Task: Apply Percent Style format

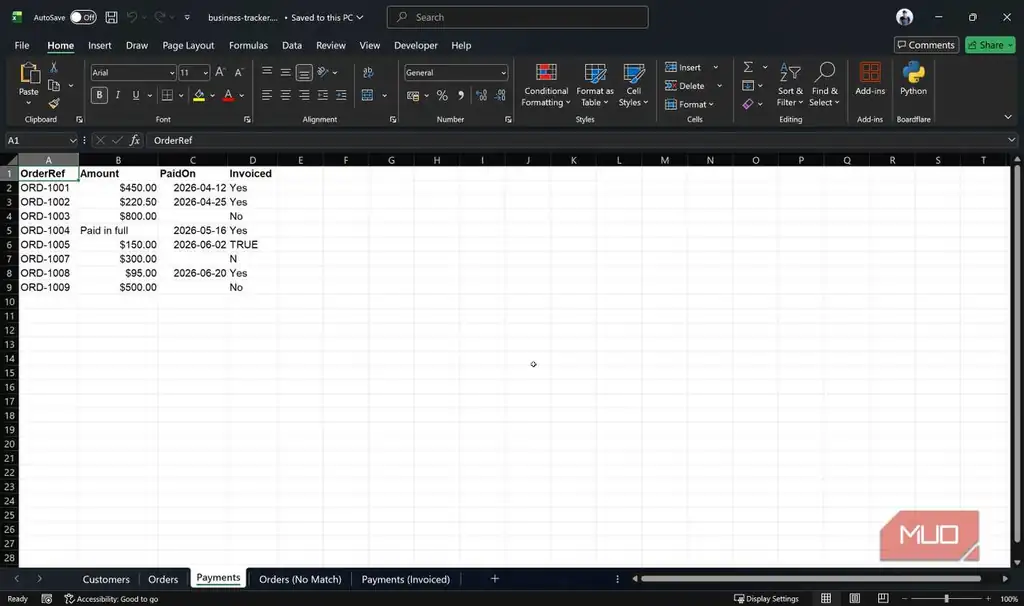Action: tap(442, 95)
